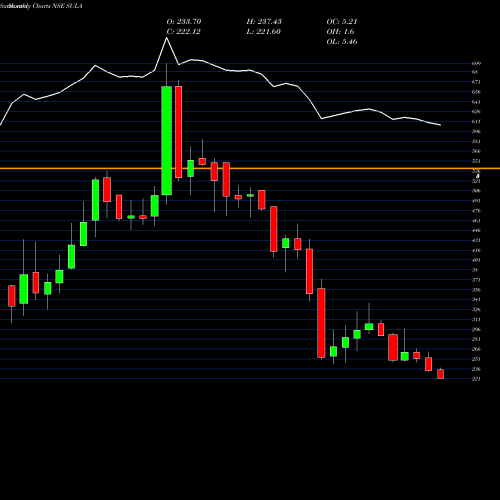This screenshot has width=500, height=500.
Task: Click the '611' price axis label
Action: [x=476, y=122]
